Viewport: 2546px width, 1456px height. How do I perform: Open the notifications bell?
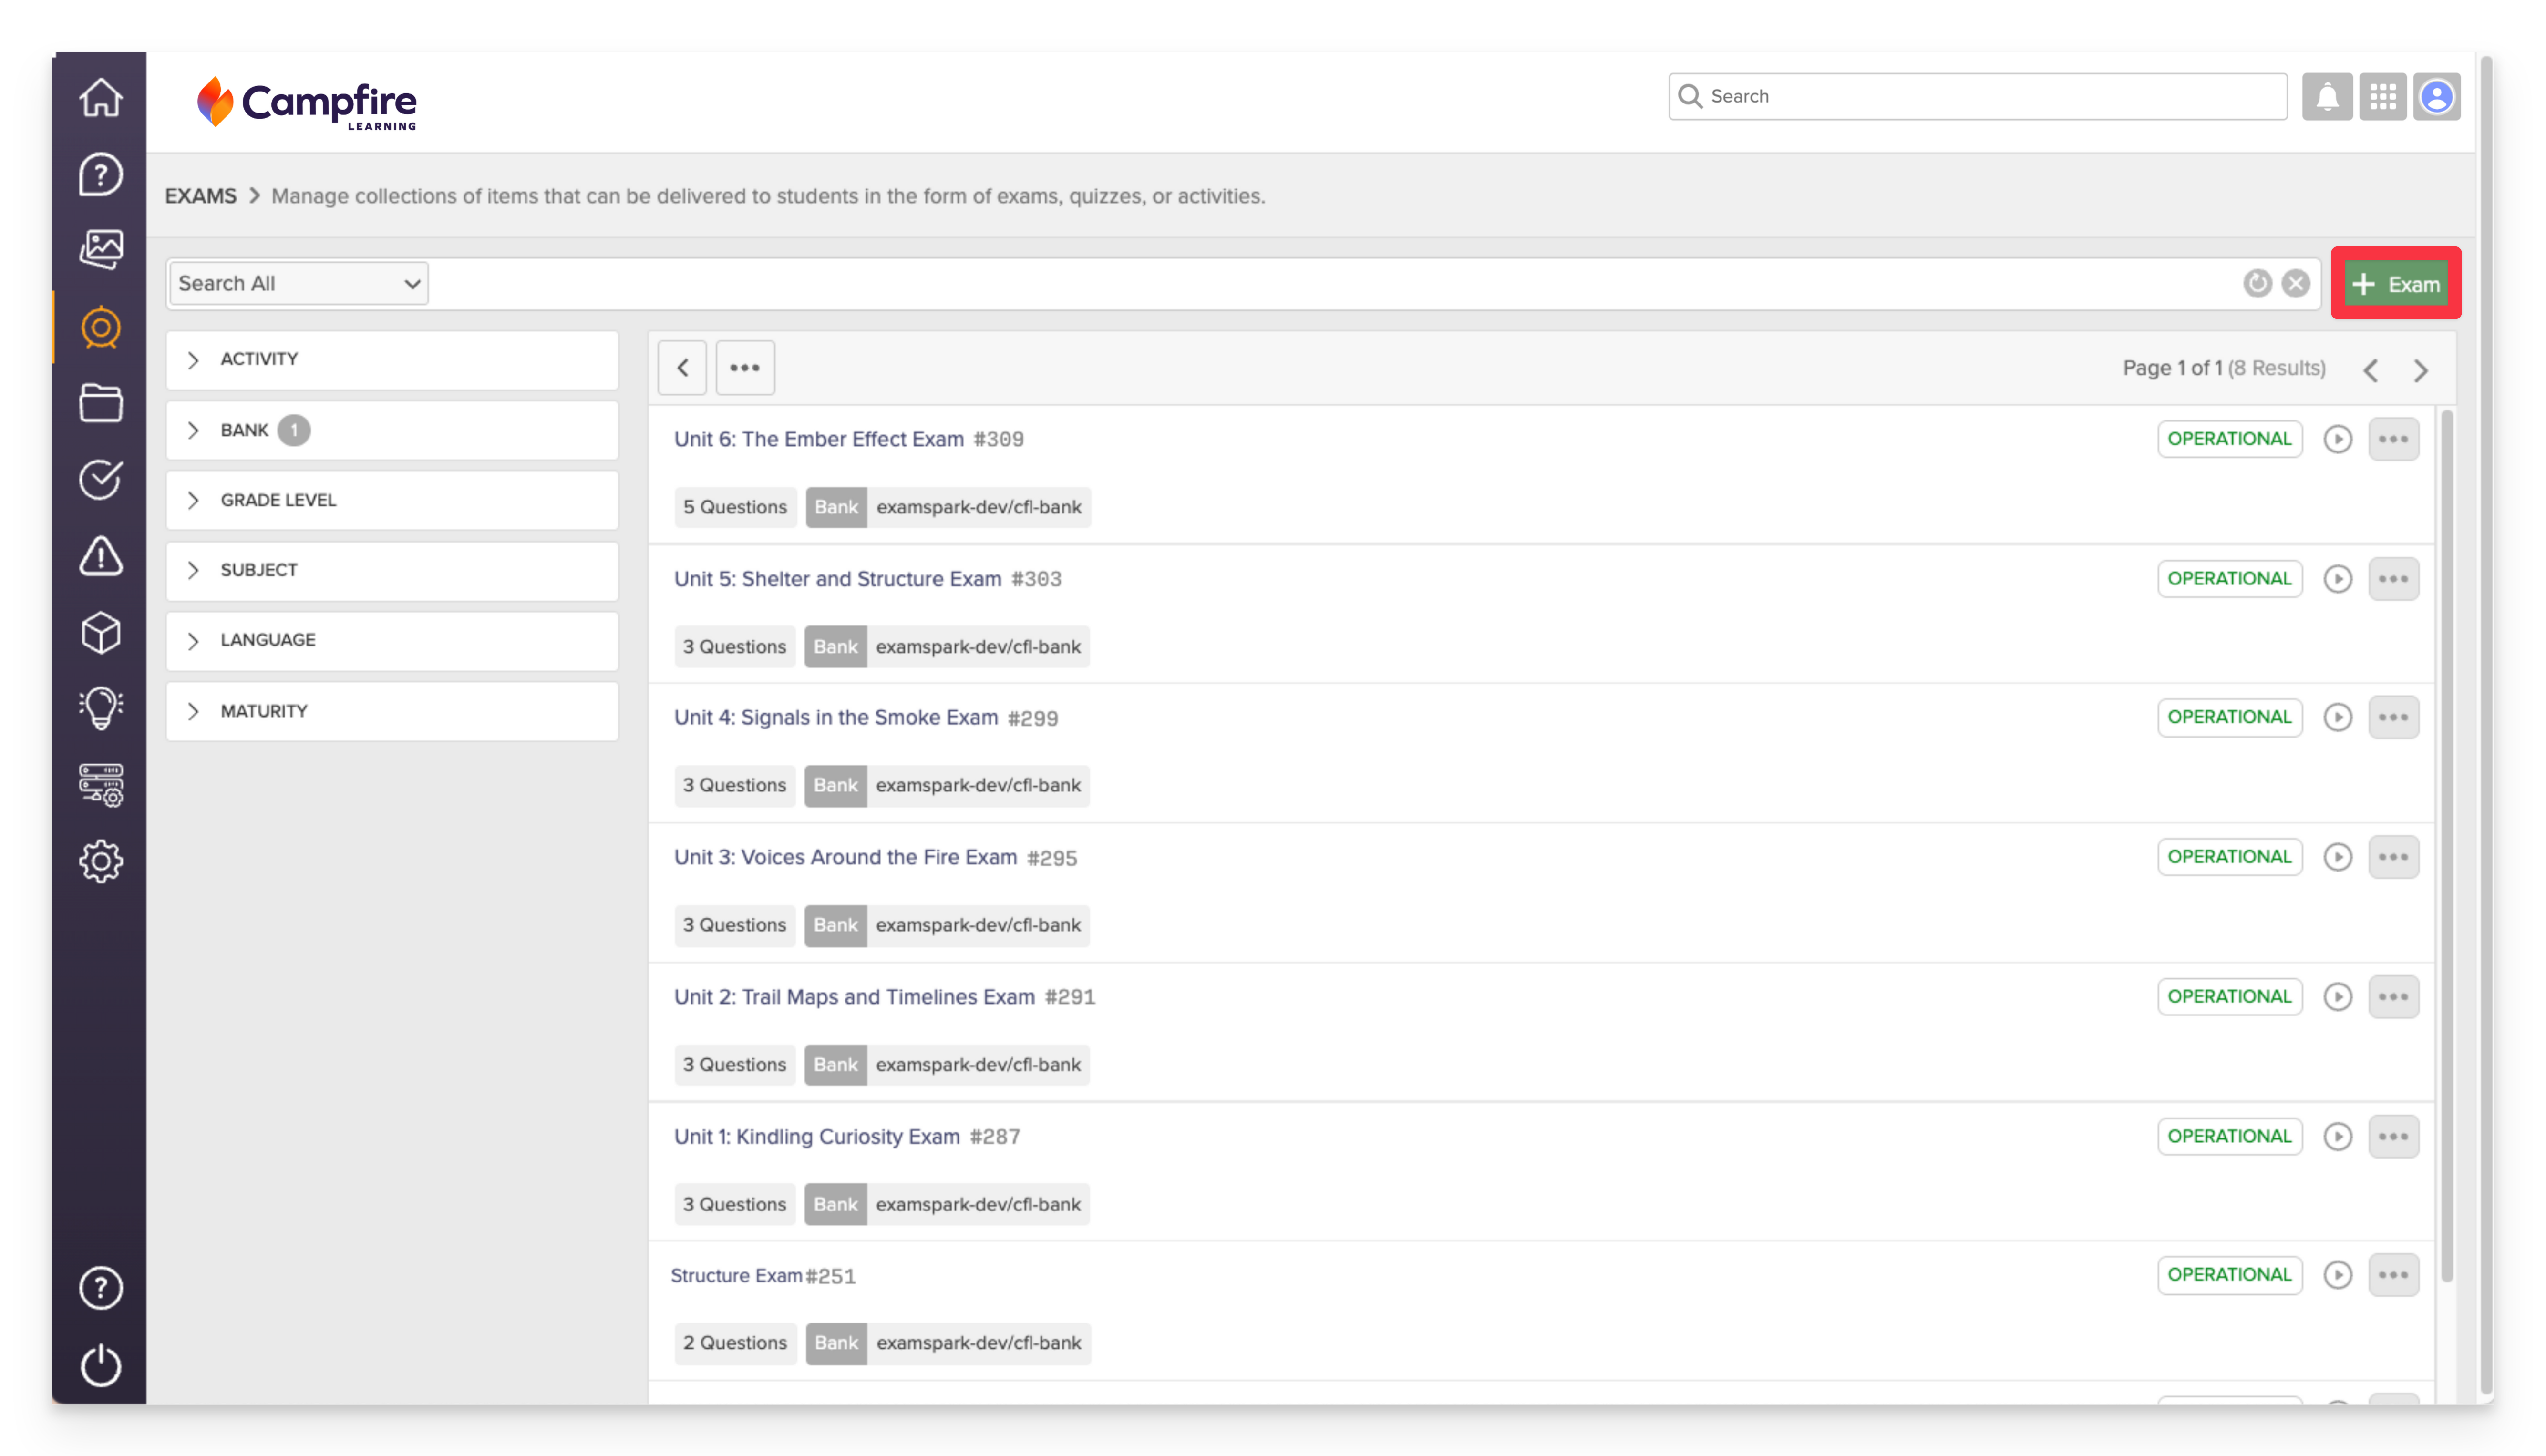click(2326, 96)
